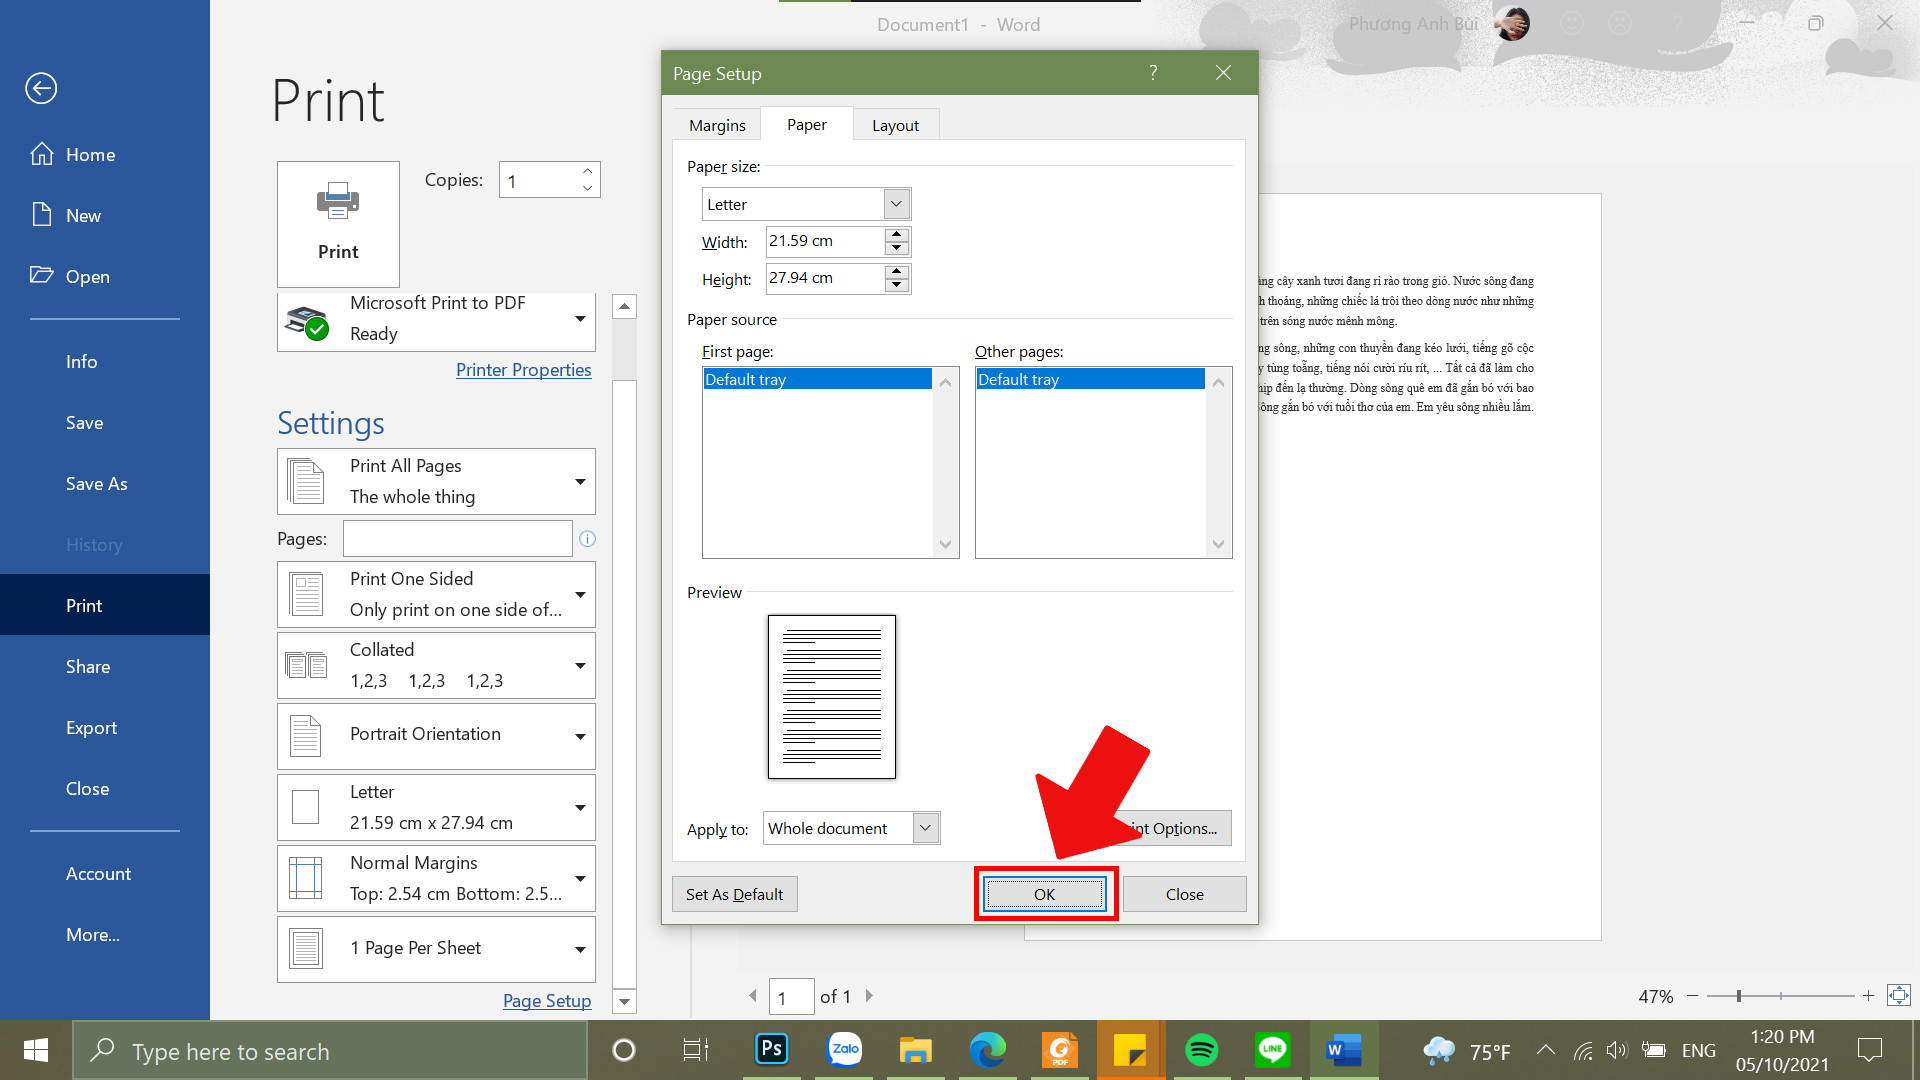Open Photoshop from the taskbar
Screen dimensions: 1920x1080
(x=772, y=1050)
